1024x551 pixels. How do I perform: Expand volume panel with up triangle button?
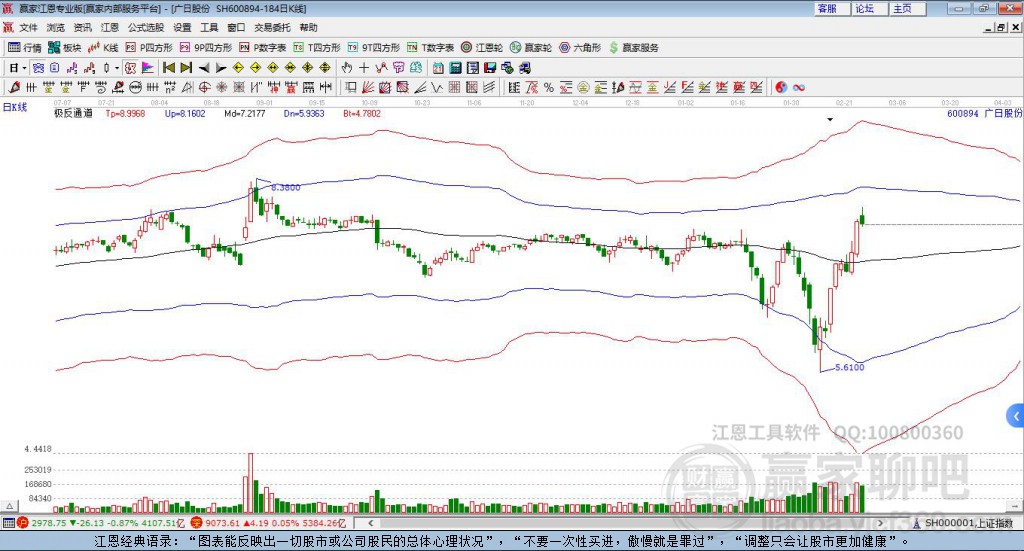click(x=9, y=506)
